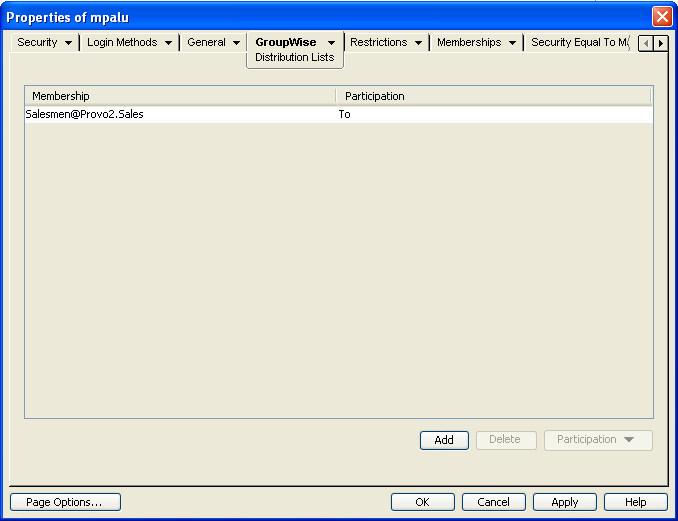Click the Add button
This screenshot has height=521, width=678.
pyautogui.click(x=444, y=440)
